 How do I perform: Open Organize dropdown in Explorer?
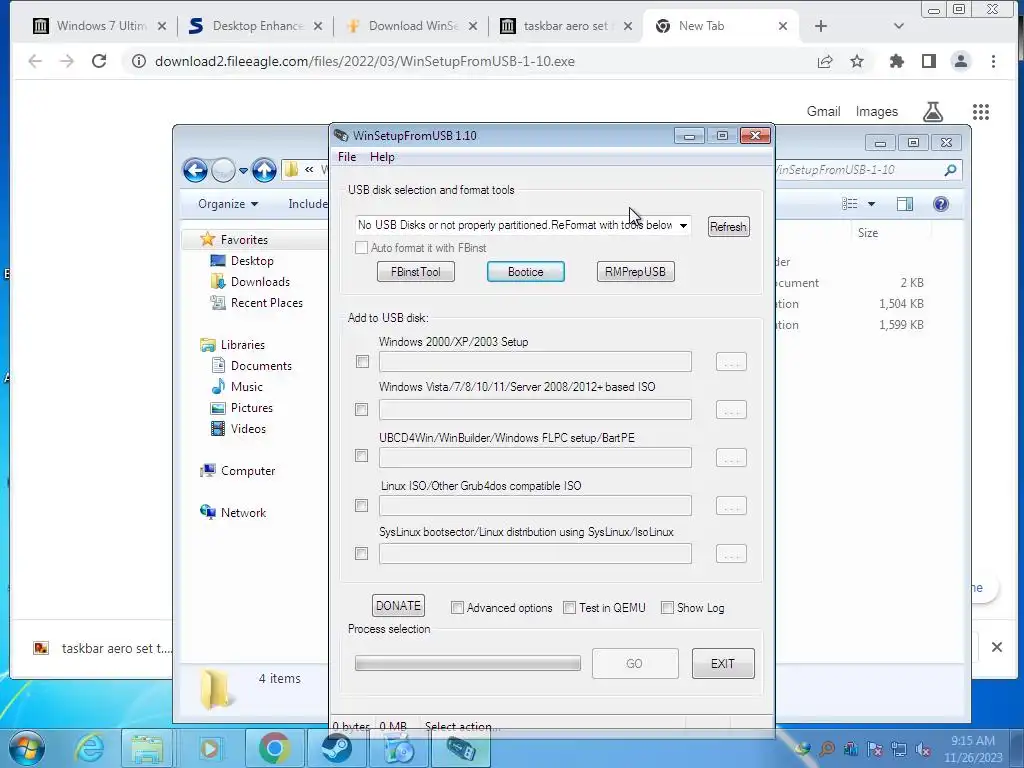(228, 204)
